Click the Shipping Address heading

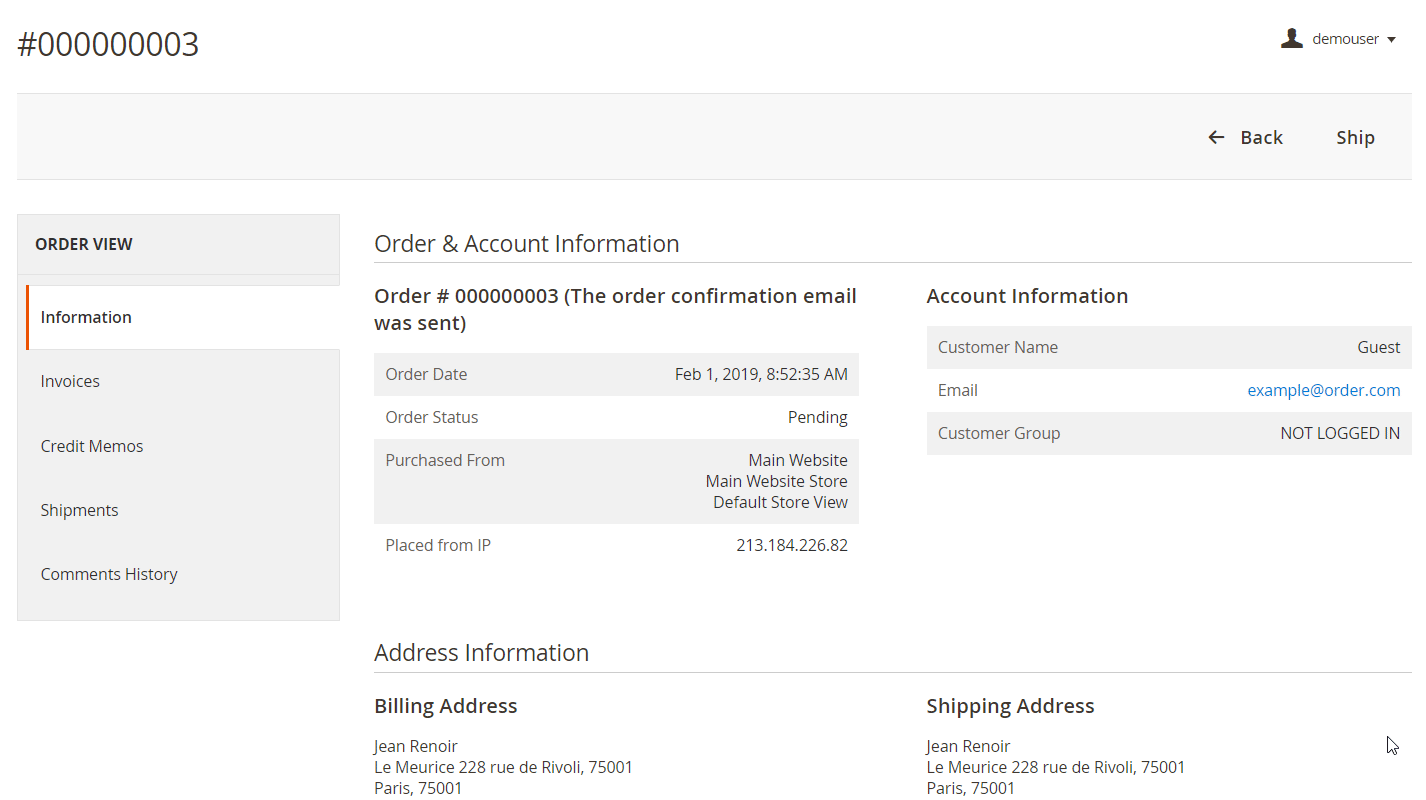1010,706
